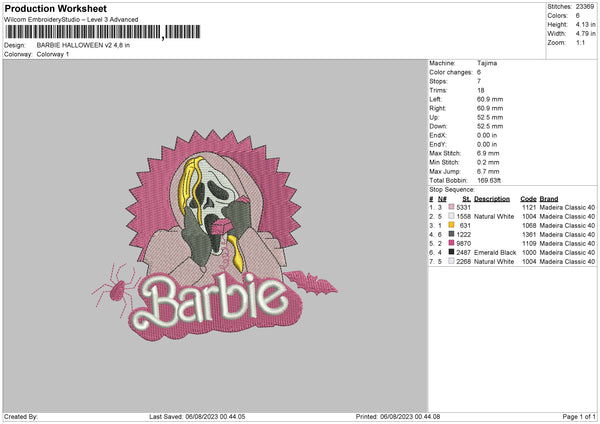This screenshot has width=600, height=424.
Task: Click the barcode under the worksheet title
Action: [x=103, y=32]
